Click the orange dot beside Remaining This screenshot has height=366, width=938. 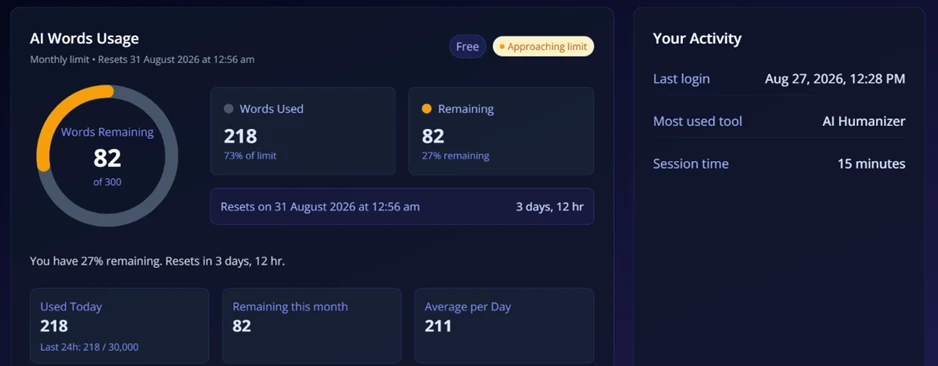coord(427,109)
